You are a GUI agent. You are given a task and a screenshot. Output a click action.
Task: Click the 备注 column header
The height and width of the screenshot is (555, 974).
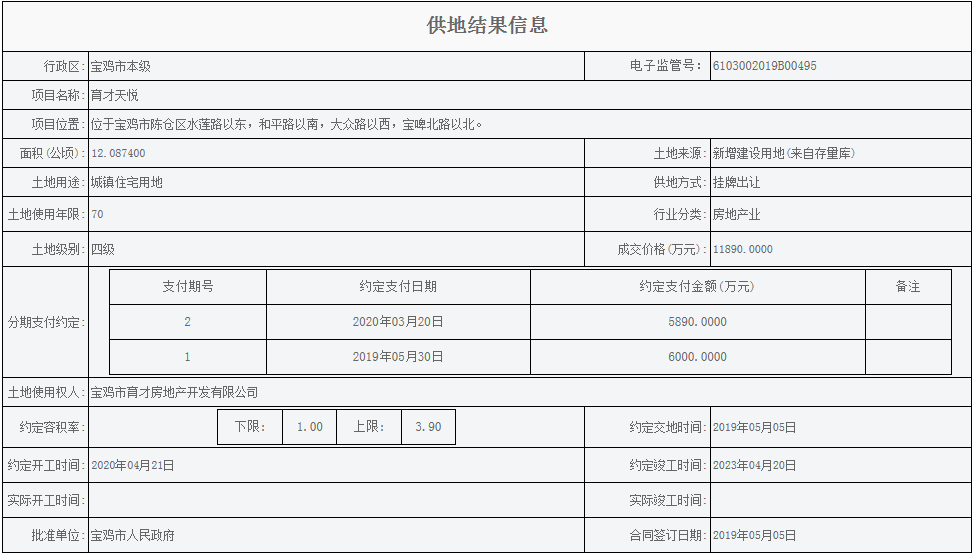point(908,287)
